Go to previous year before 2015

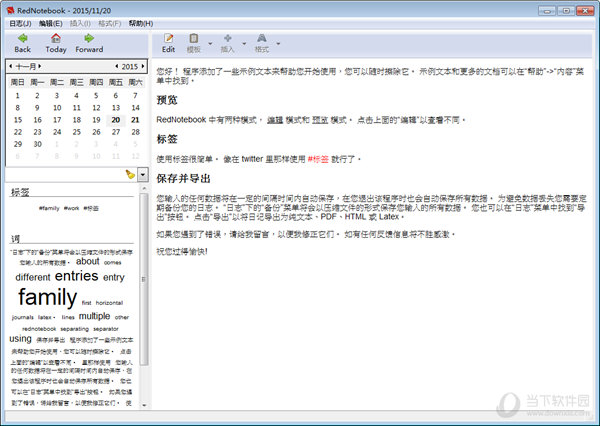coord(116,66)
